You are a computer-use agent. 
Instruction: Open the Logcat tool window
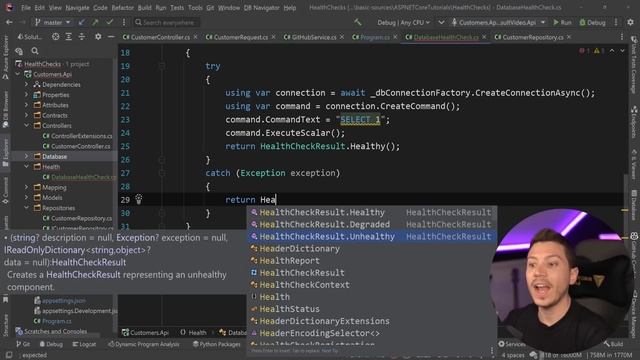click(x=84, y=344)
